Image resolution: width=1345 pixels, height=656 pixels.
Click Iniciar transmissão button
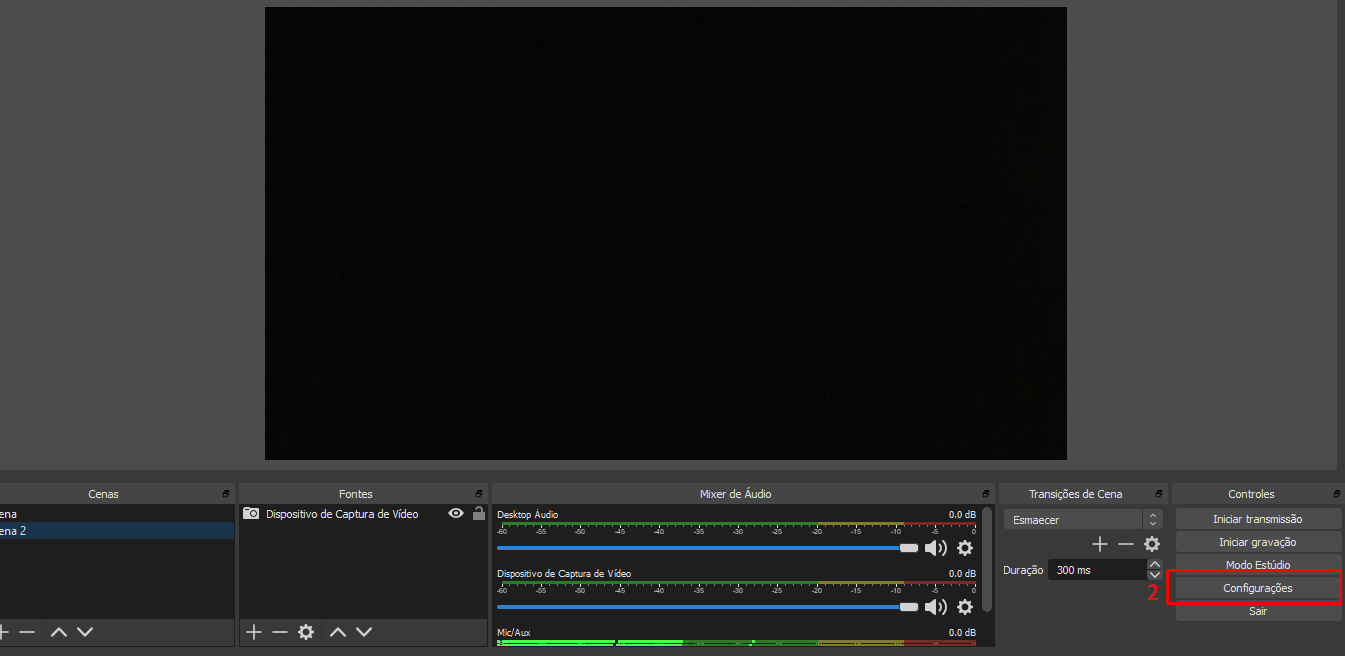coord(1258,519)
